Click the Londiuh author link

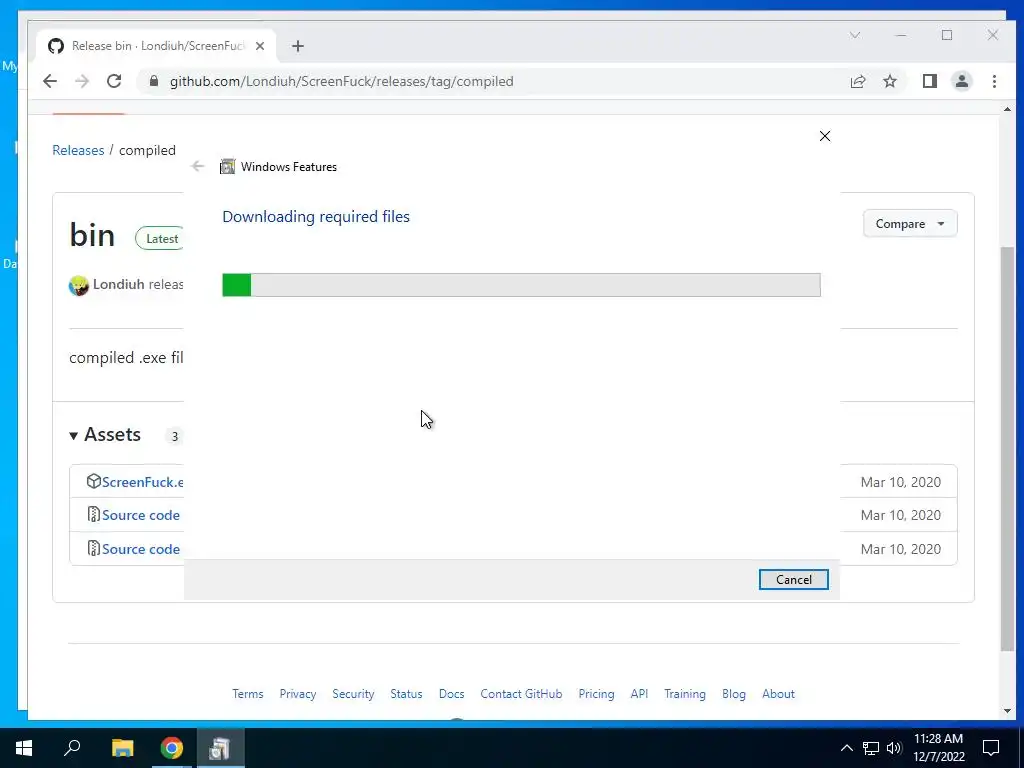pos(118,284)
